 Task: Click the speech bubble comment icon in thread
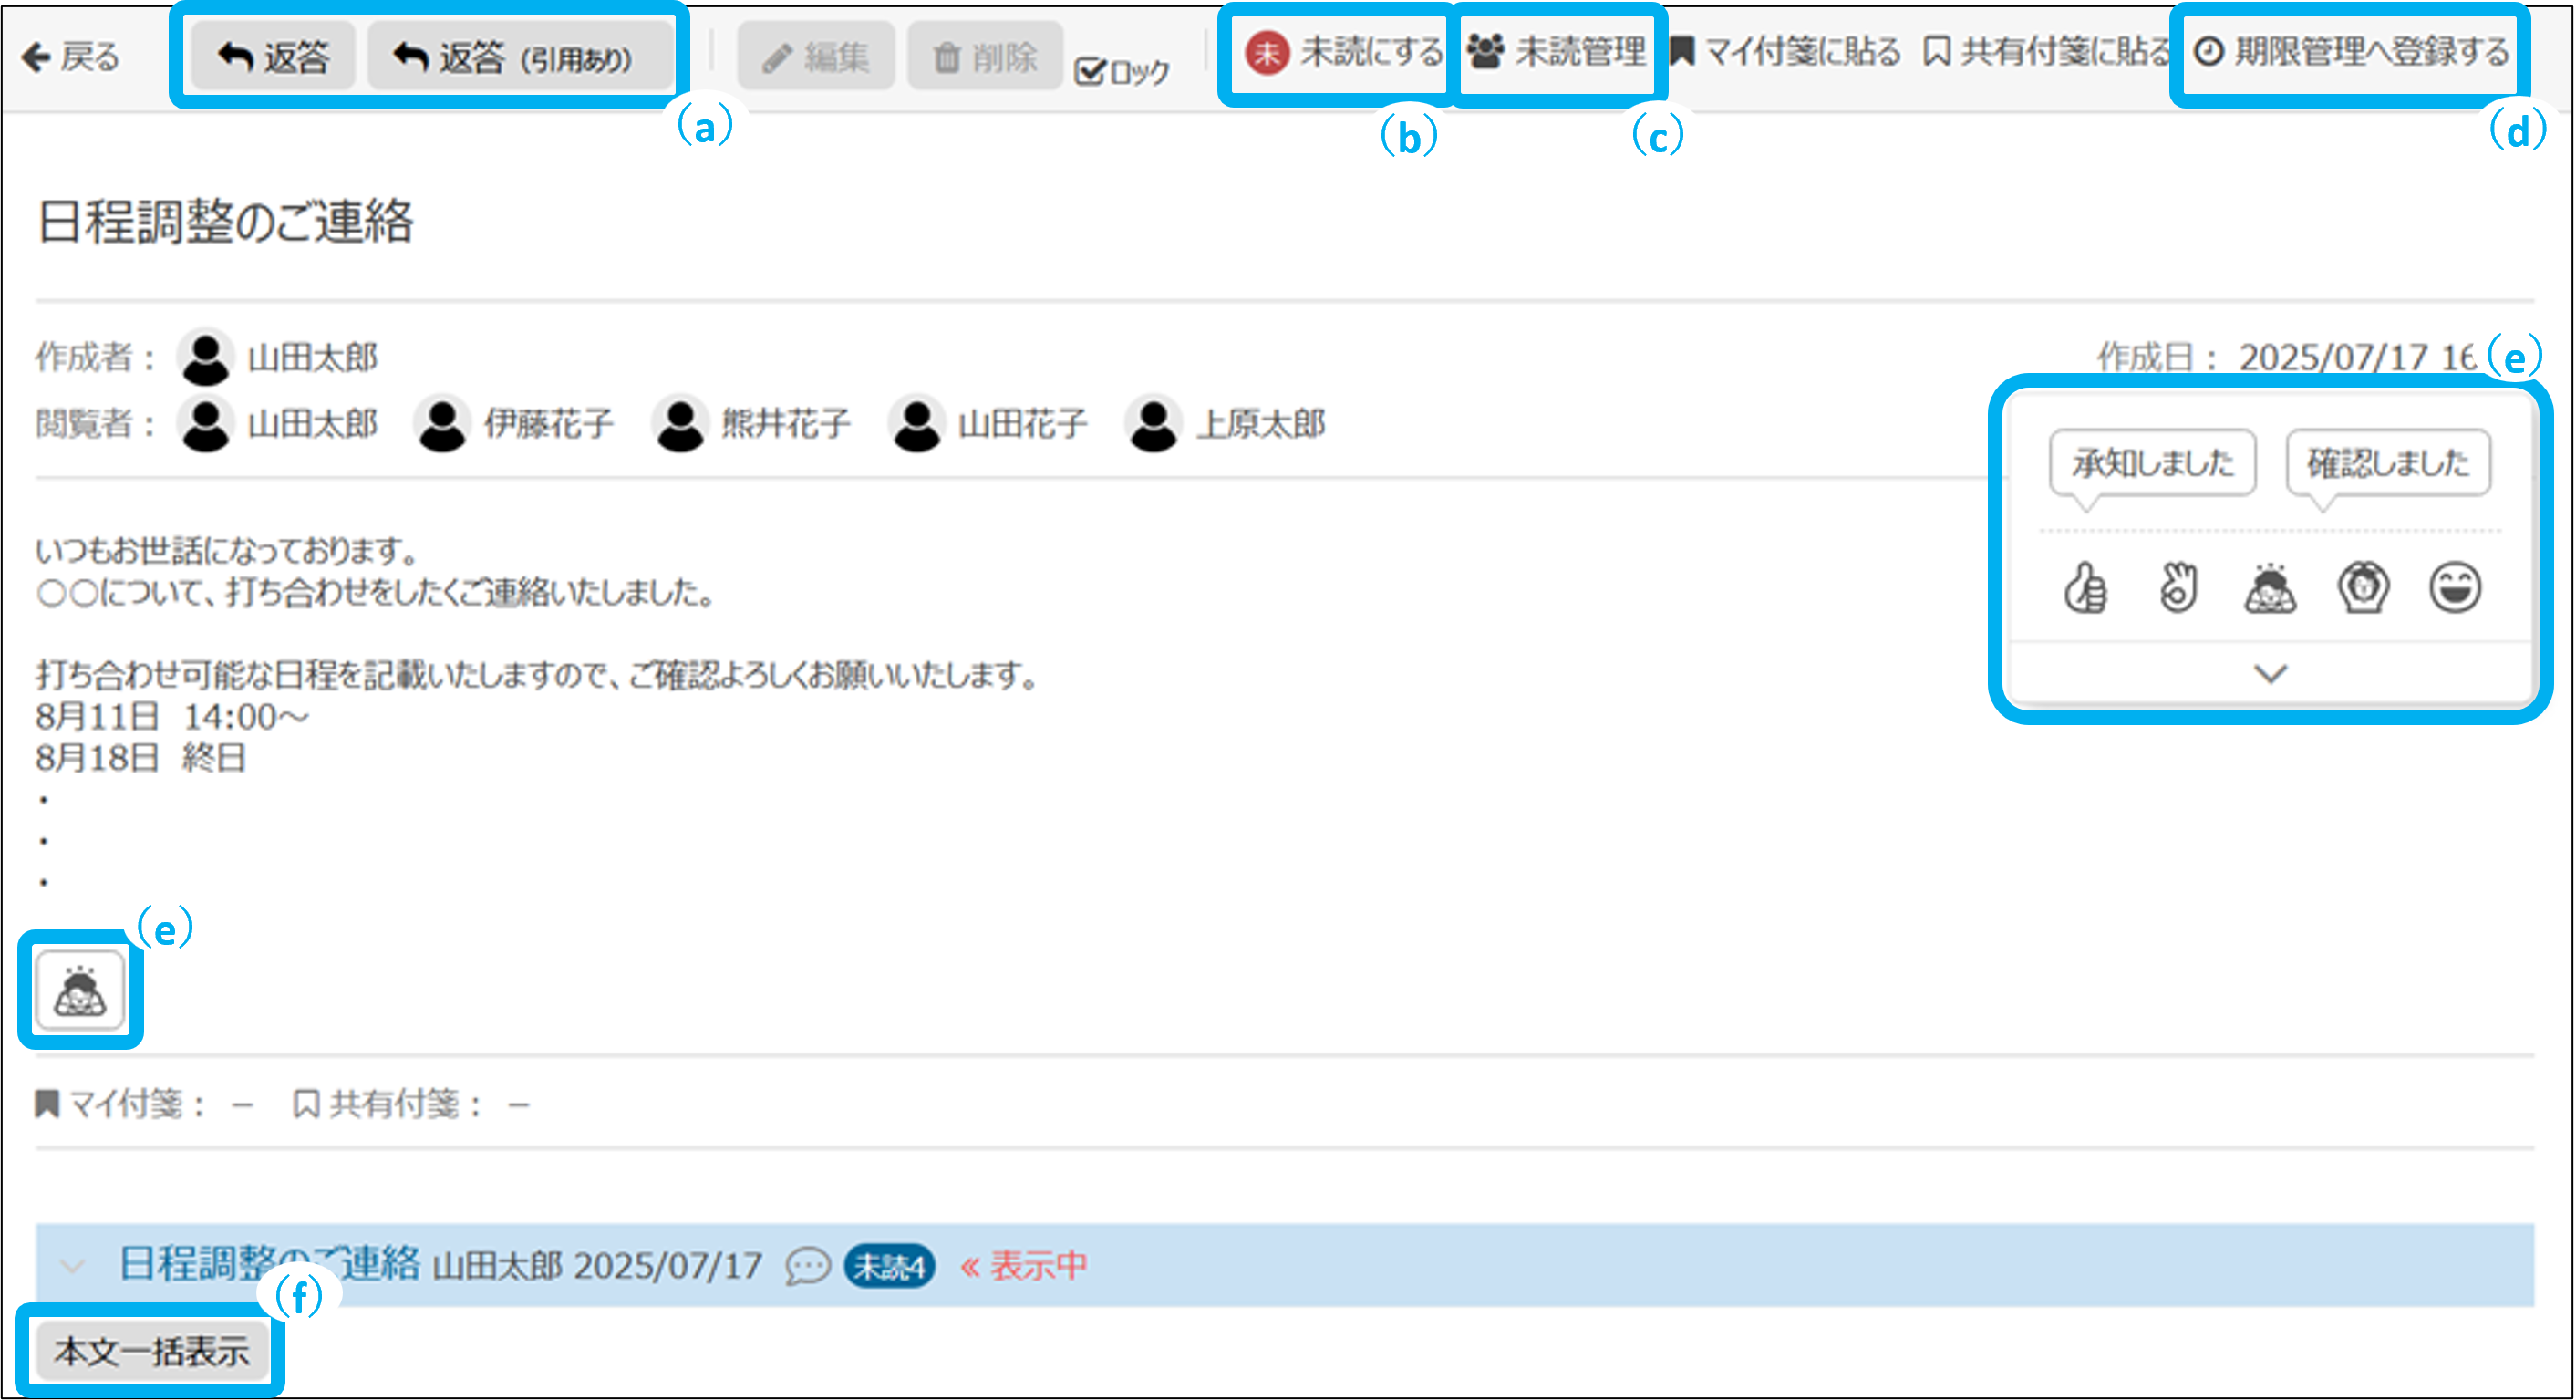pyautogui.click(x=807, y=1267)
